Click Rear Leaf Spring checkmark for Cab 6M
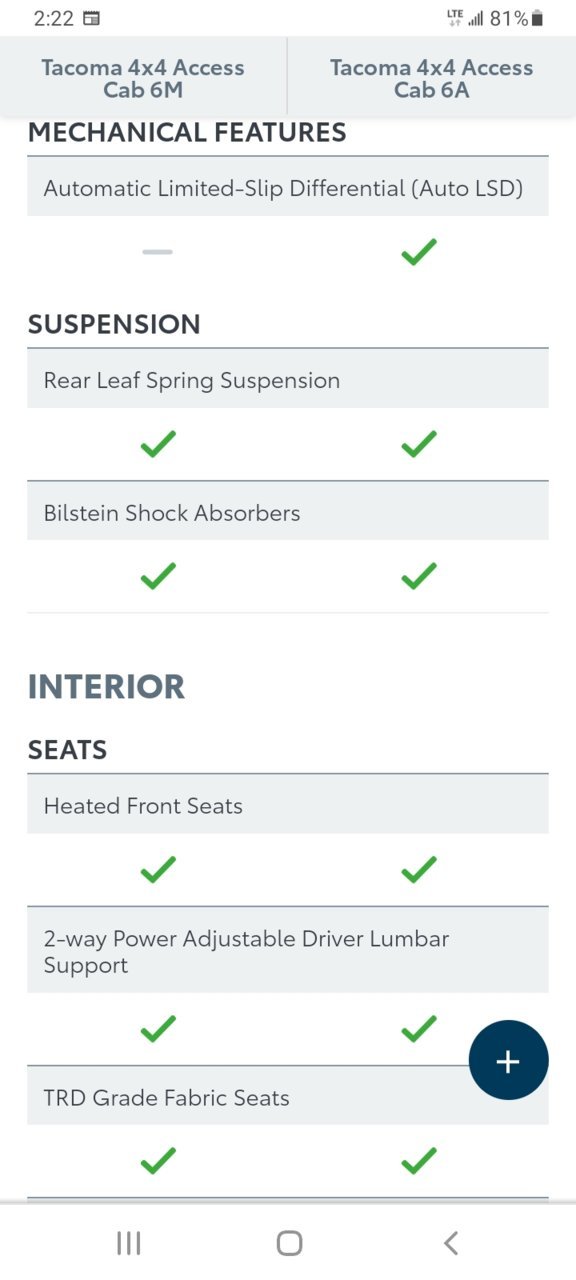This screenshot has height=1280, width=576. coord(158,443)
